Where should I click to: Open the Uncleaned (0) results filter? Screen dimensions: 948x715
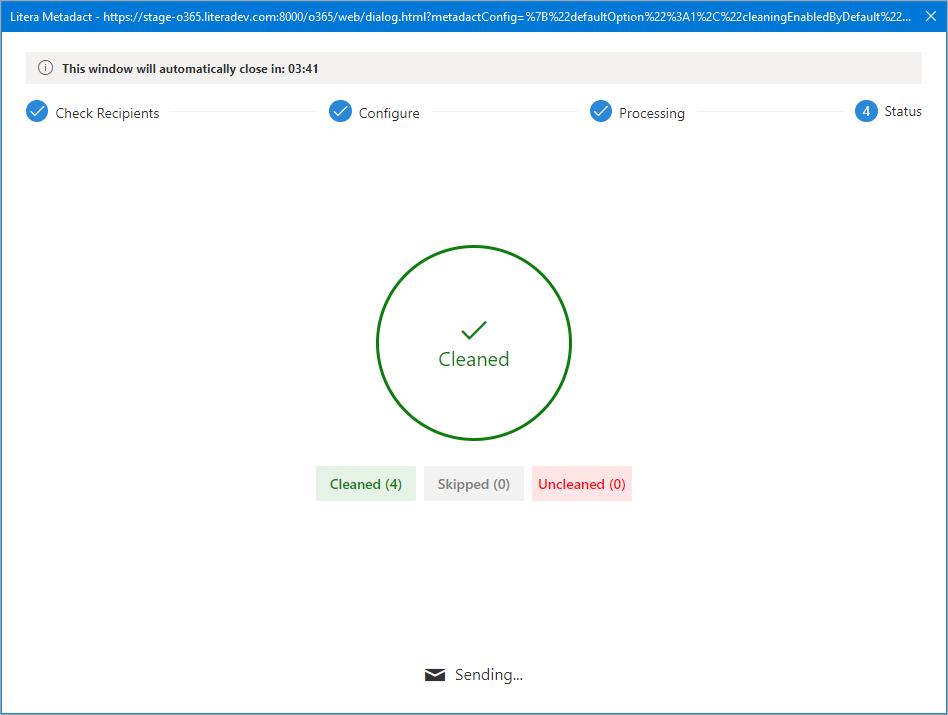pyautogui.click(x=581, y=483)
